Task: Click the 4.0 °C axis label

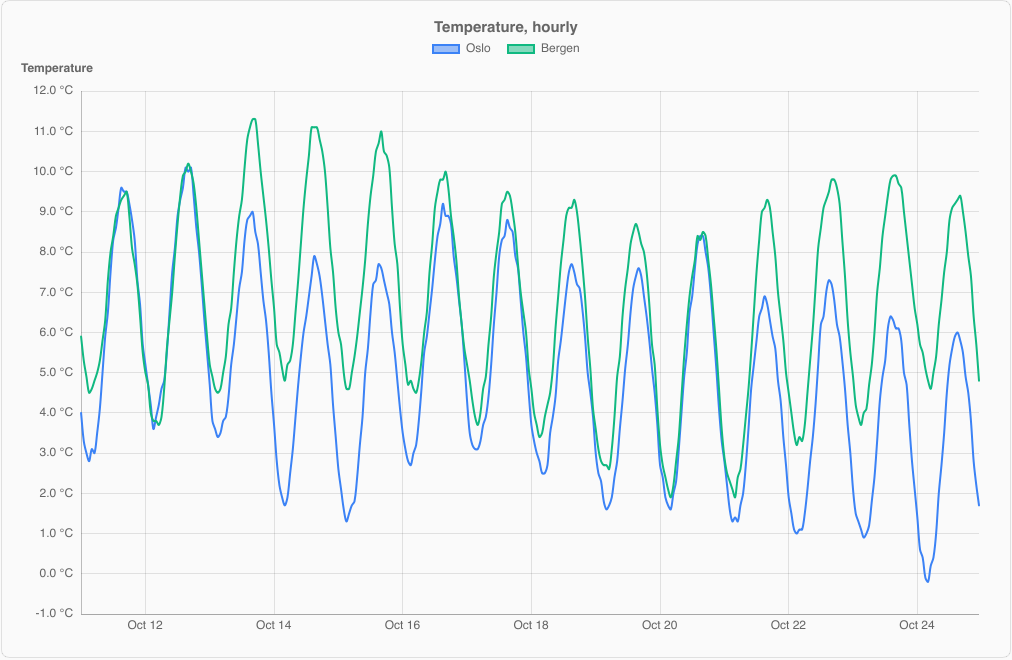Action: [56, 412]
